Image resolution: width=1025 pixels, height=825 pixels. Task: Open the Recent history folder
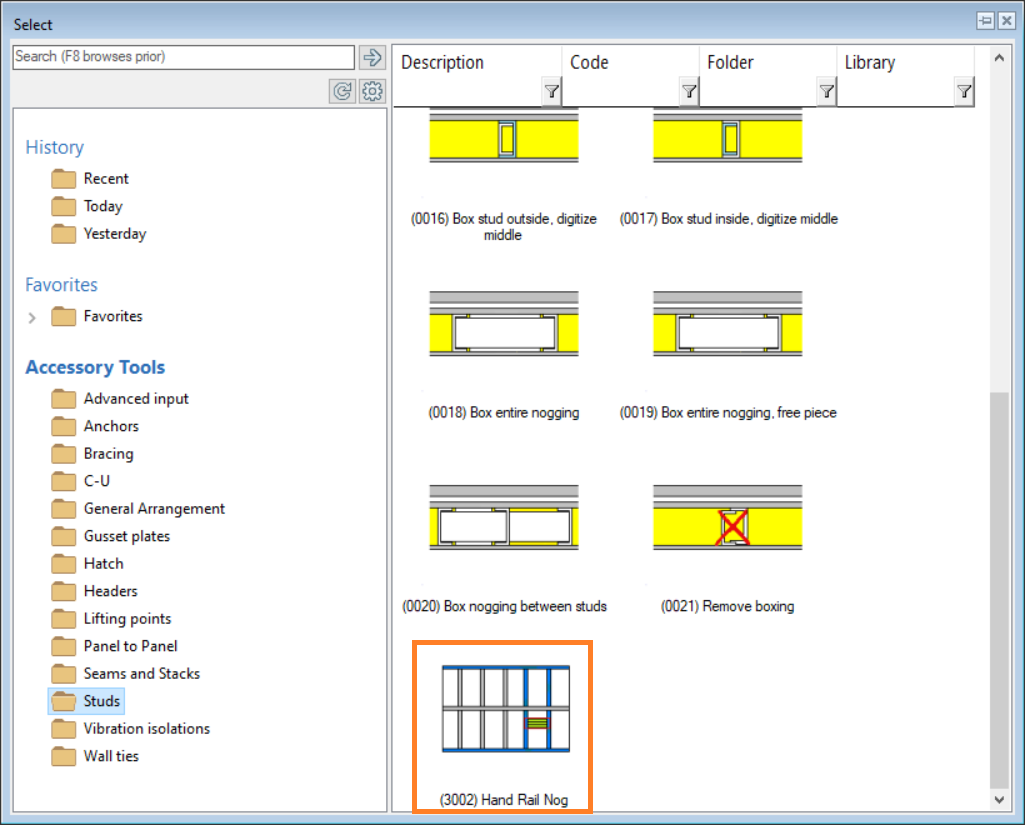[105, 179]
